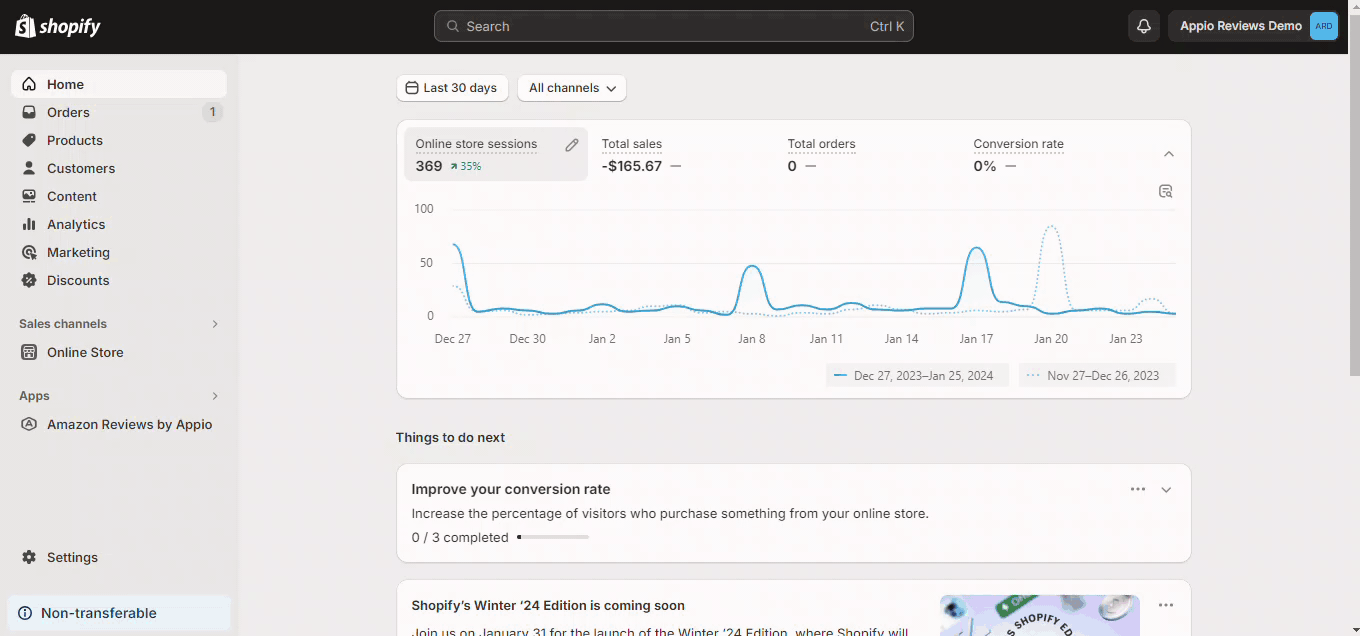Toggle the Nov 27–Dec 26, 2023 comparison series

pos(1097,376)
